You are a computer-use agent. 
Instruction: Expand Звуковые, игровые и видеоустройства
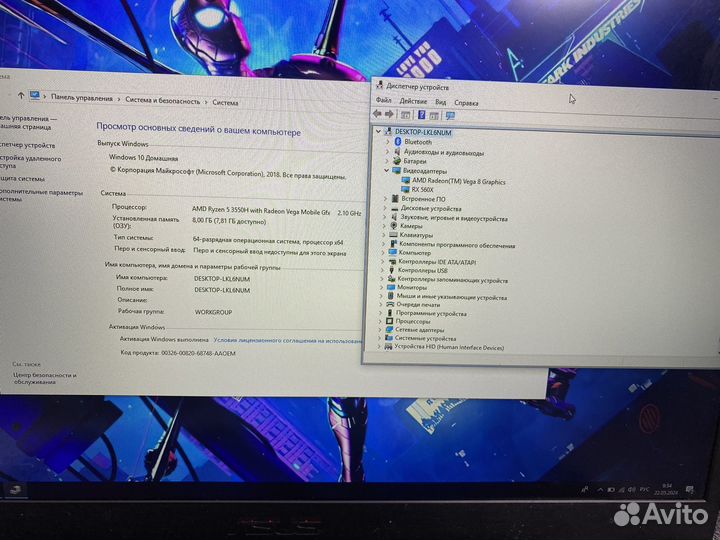click(x=384, y=217)
